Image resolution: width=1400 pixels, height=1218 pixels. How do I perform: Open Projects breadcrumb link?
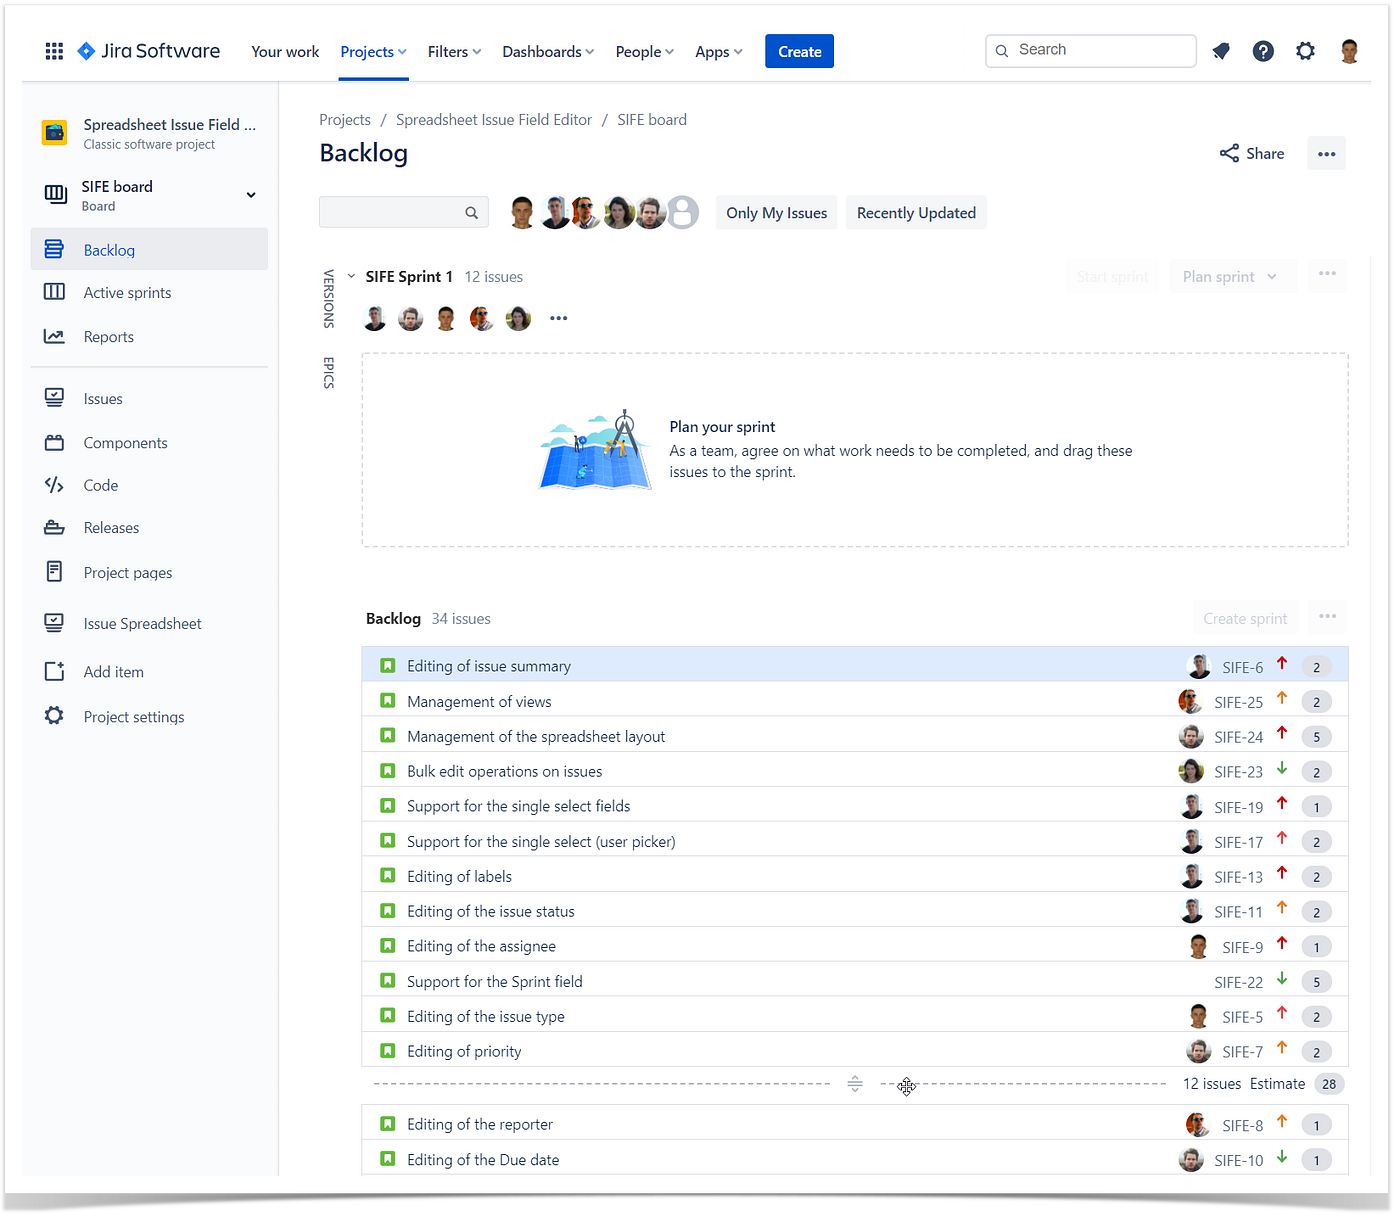345,119
